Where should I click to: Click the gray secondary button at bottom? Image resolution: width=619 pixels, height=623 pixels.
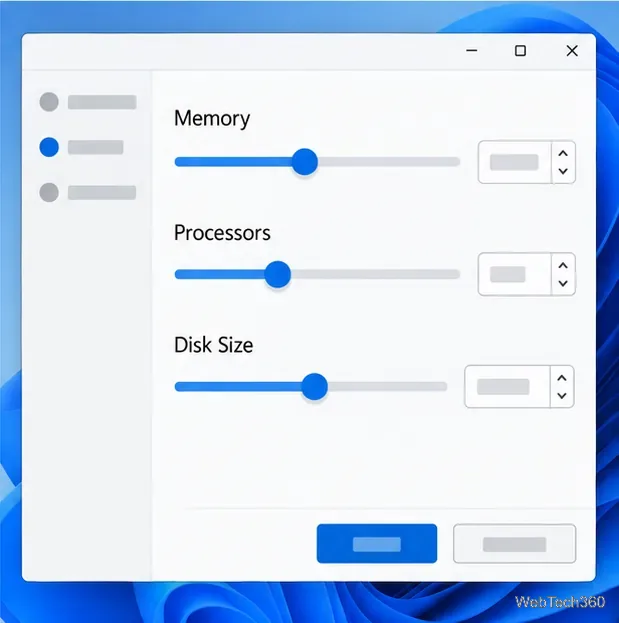(x=515, y=544)
